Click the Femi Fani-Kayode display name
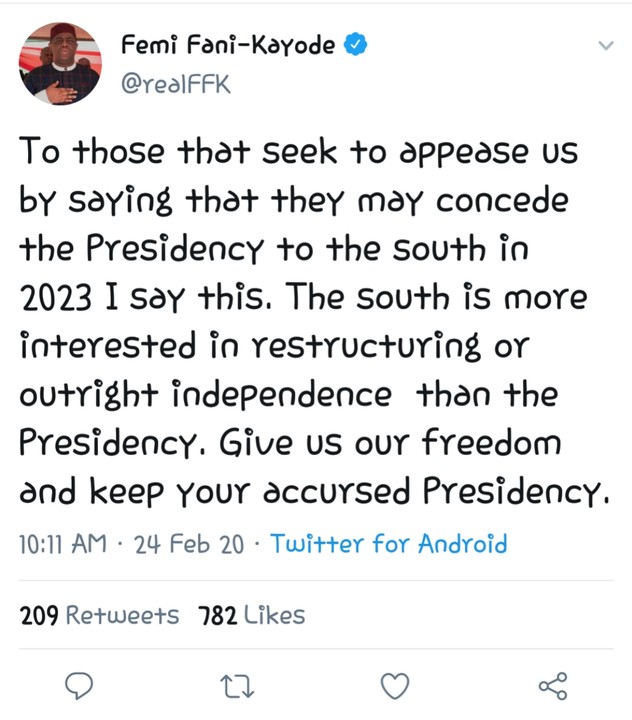The width and height of the screenshot is (632, 720). [x=227, y=44]
